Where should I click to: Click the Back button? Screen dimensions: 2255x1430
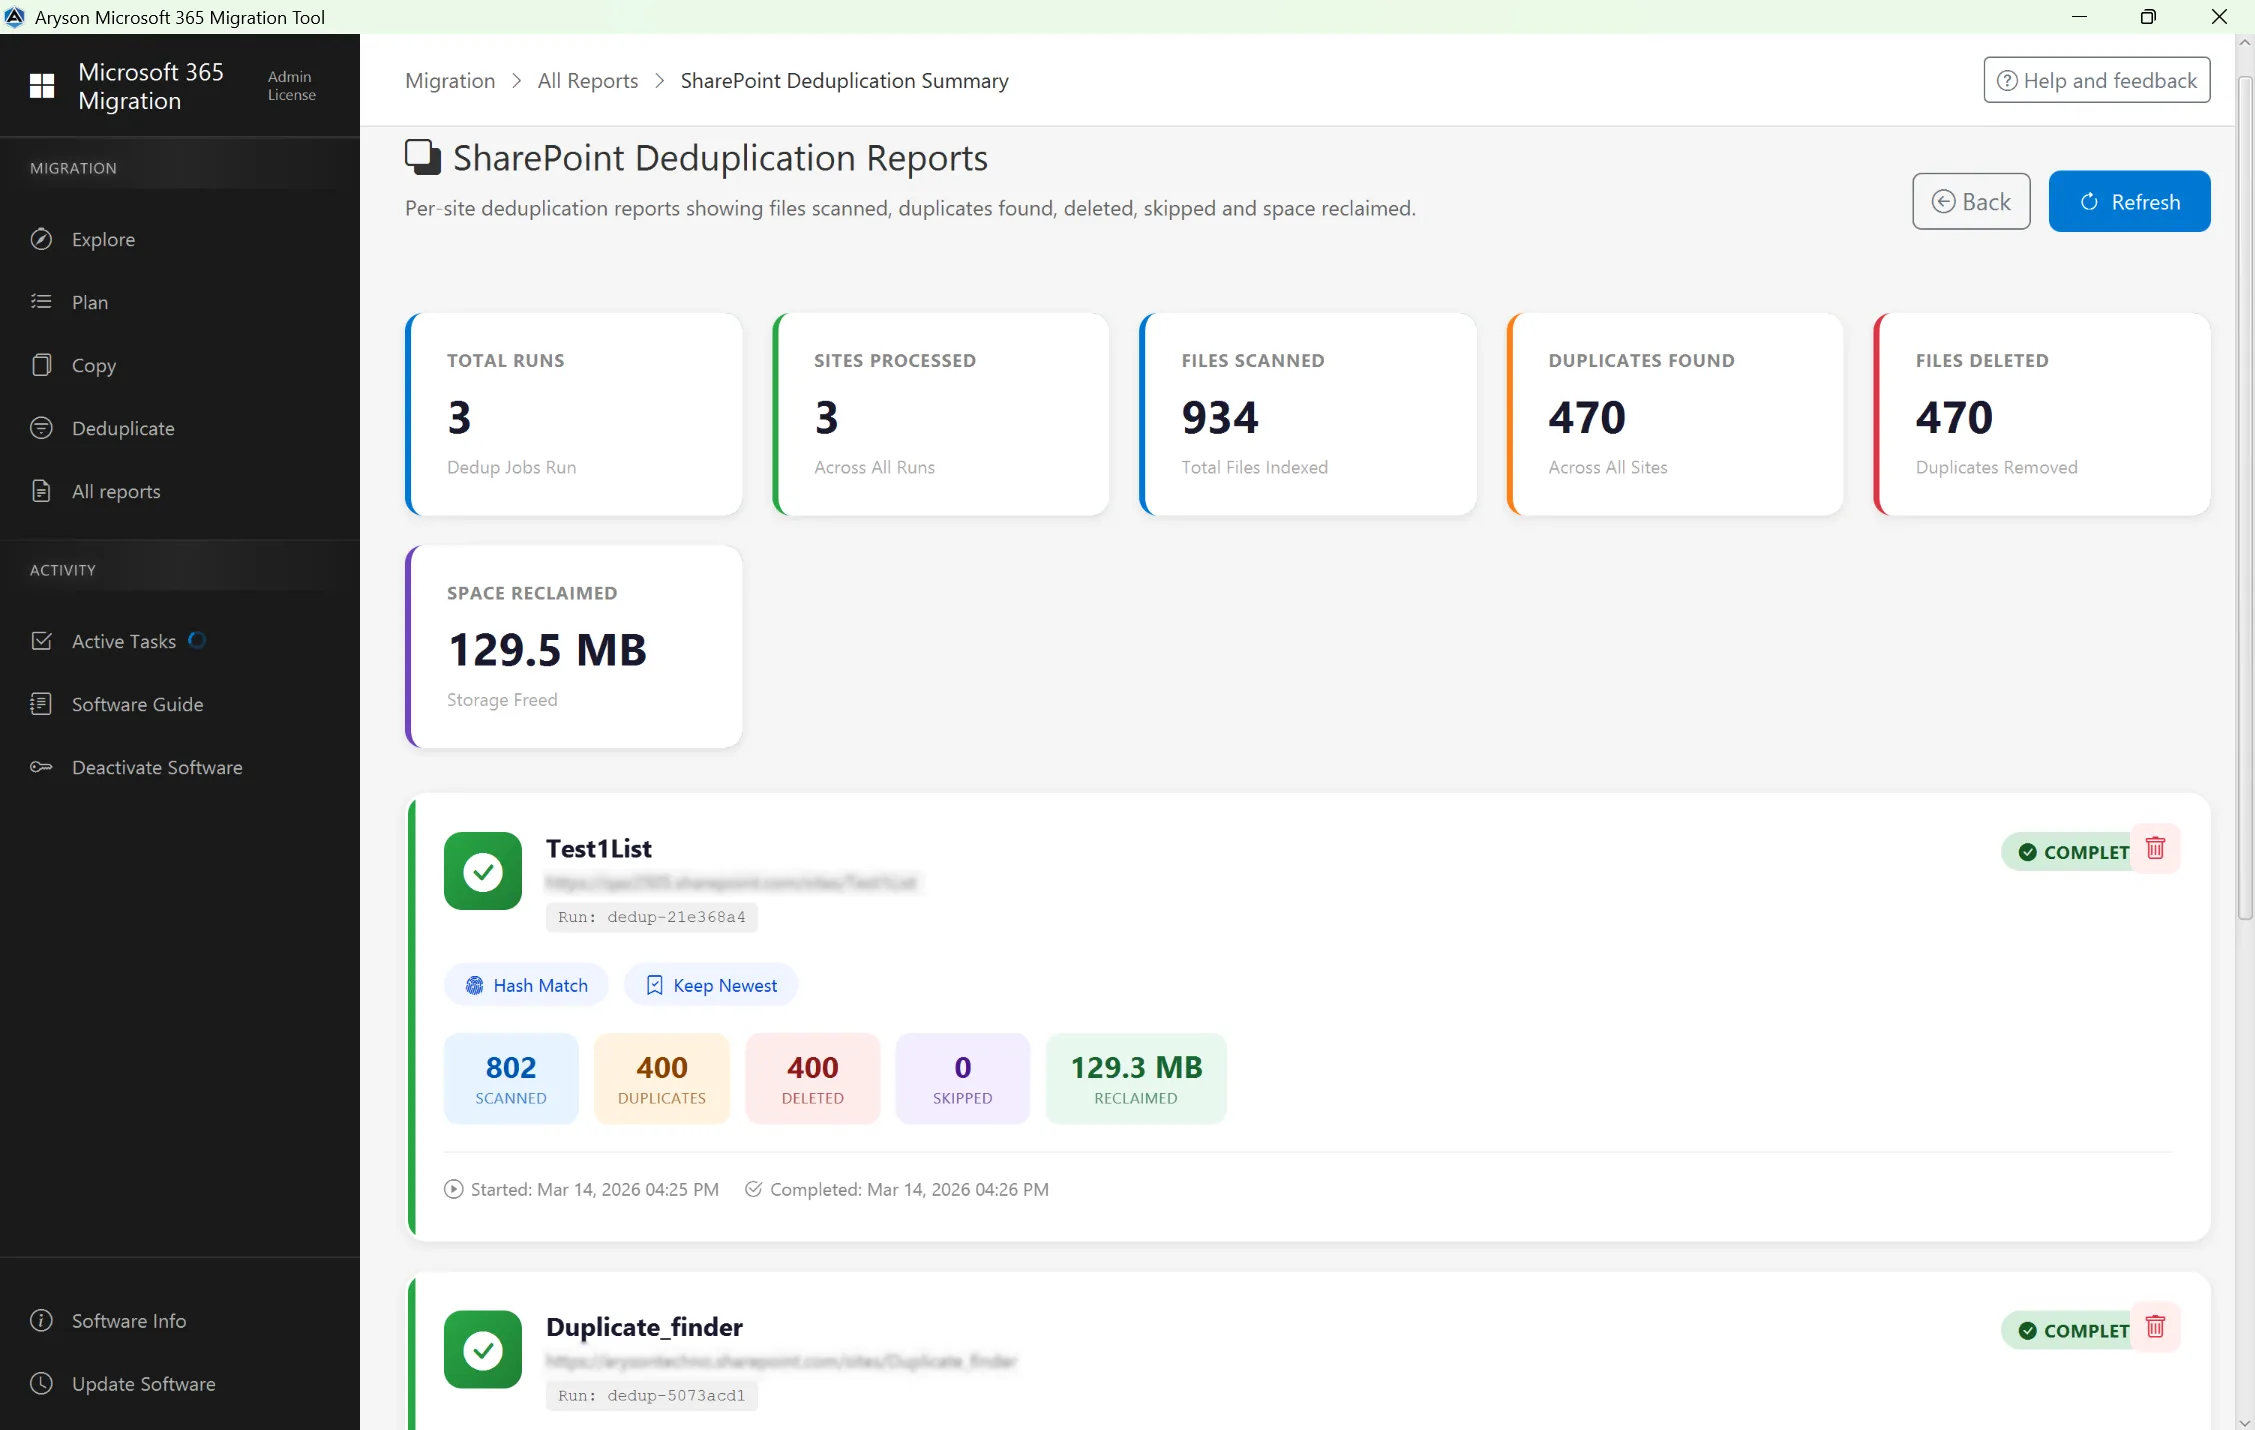1970,202
